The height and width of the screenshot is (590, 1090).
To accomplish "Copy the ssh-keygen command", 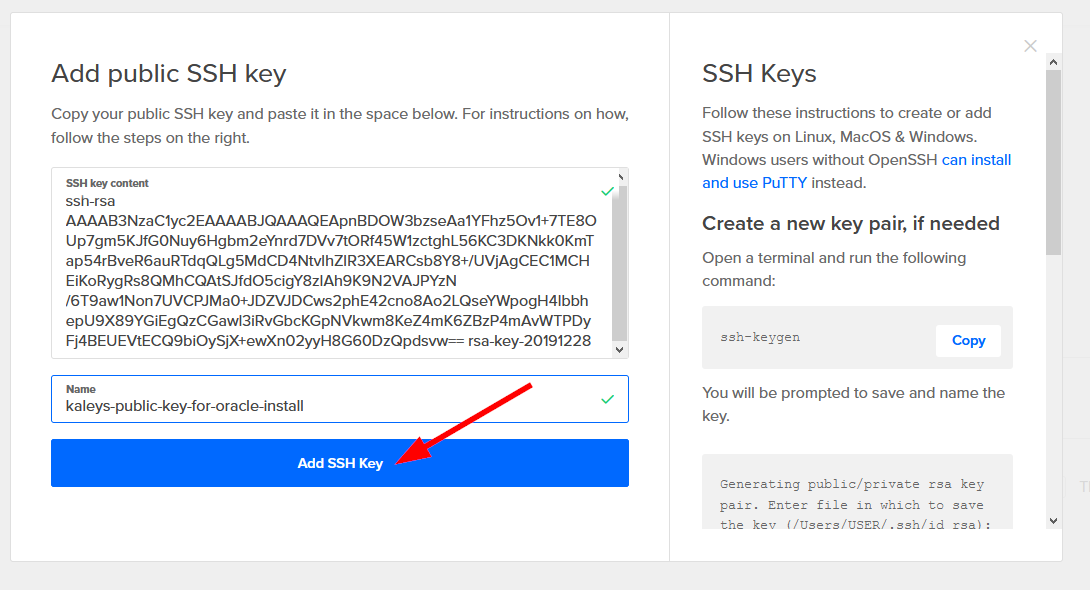I will [968, 340].
